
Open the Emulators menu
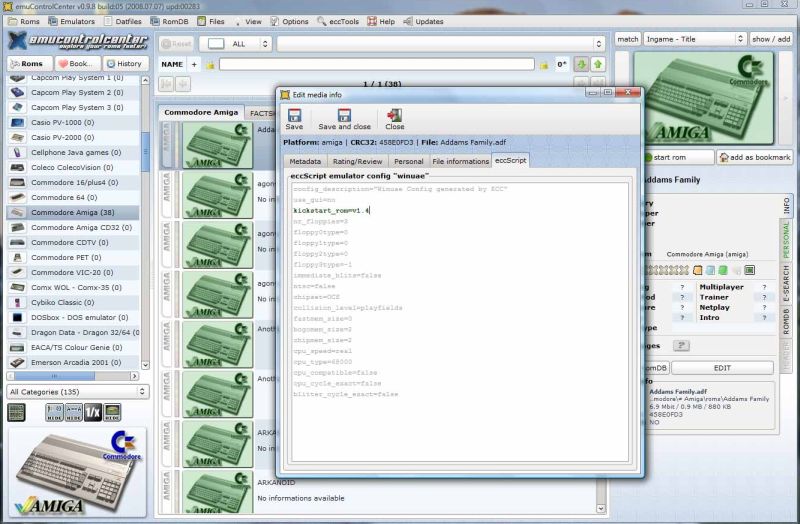pos(71,21)
